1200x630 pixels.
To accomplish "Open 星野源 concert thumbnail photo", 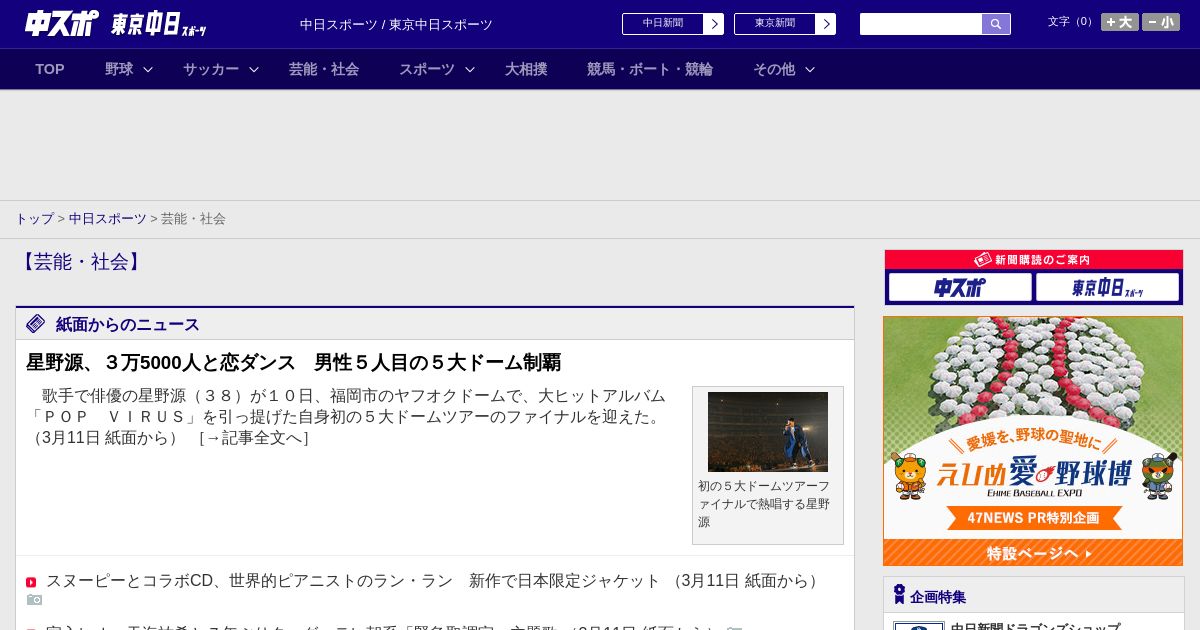I will coord(768,432).
